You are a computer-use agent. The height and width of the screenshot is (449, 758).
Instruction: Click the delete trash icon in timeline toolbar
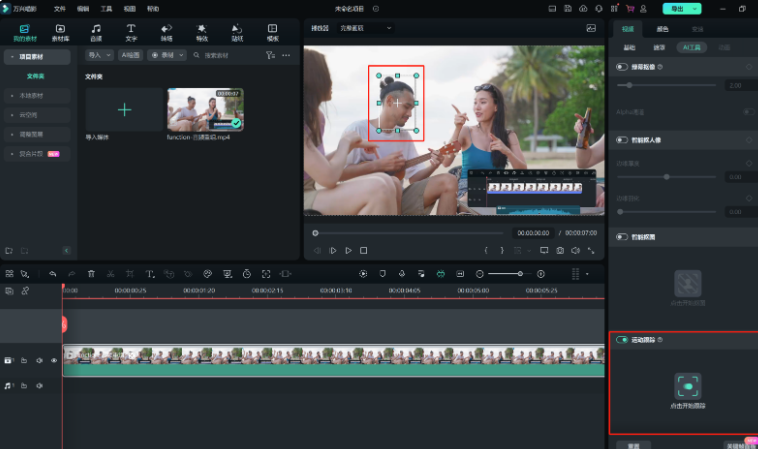point(91,273)
